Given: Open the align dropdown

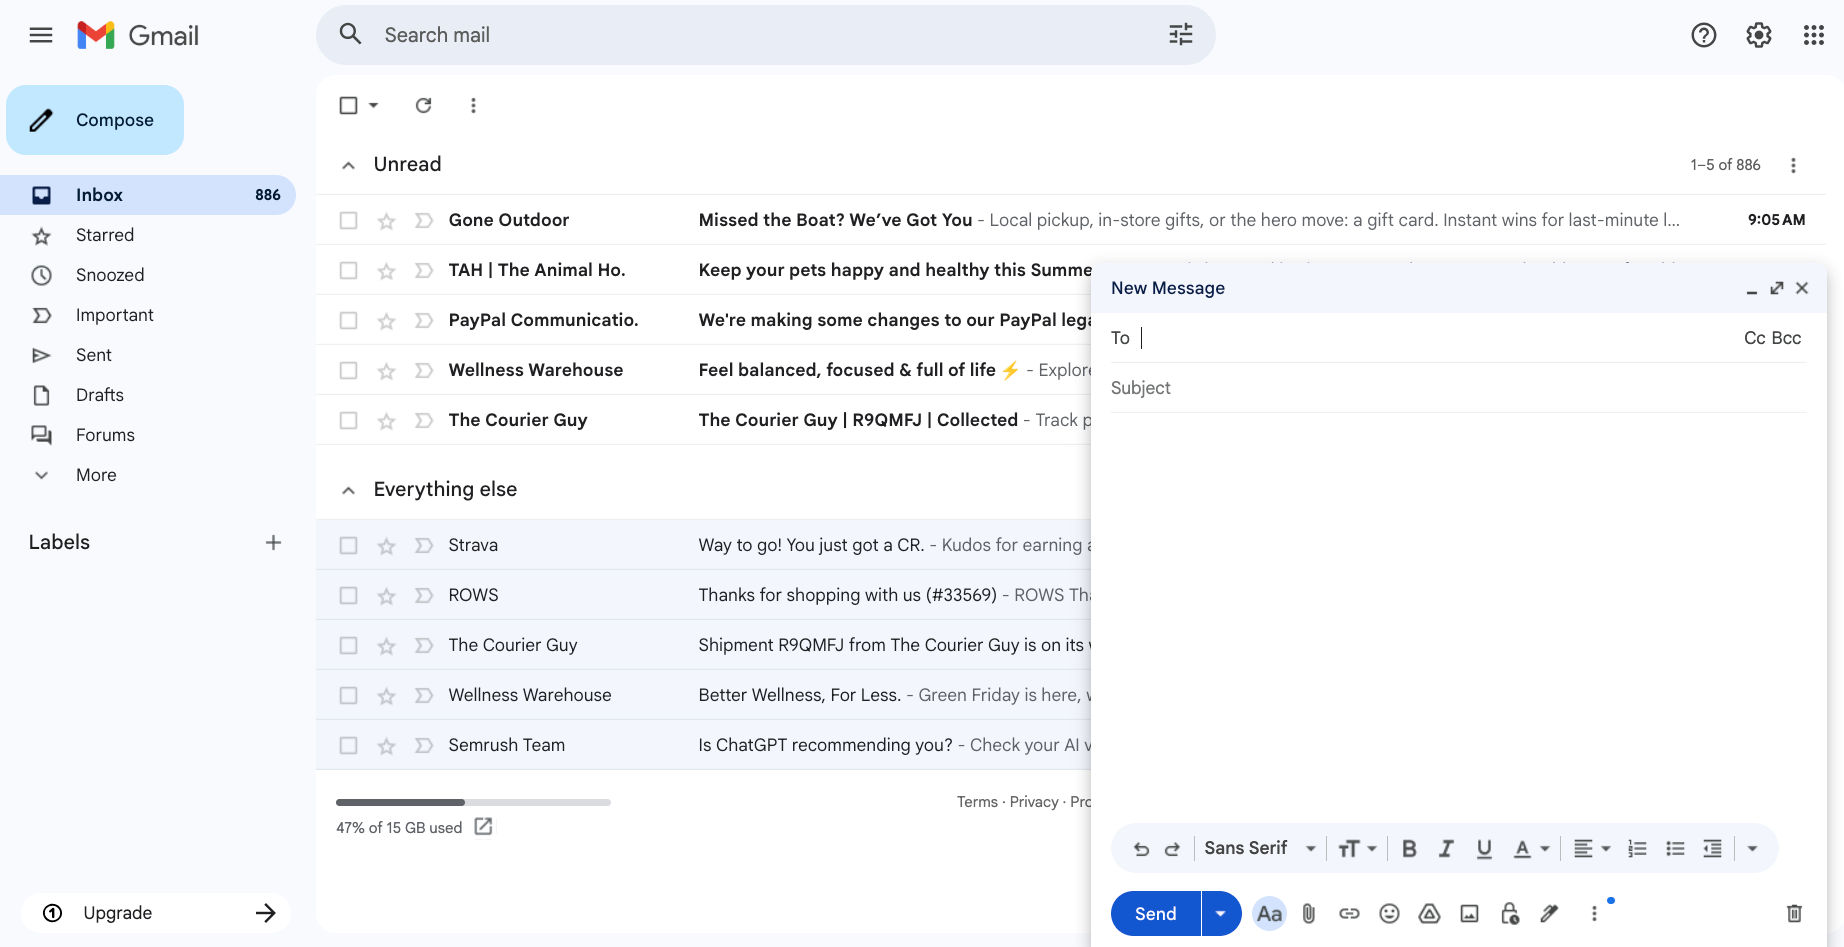Looking at the screenshot, I should tap(1592, 849).
